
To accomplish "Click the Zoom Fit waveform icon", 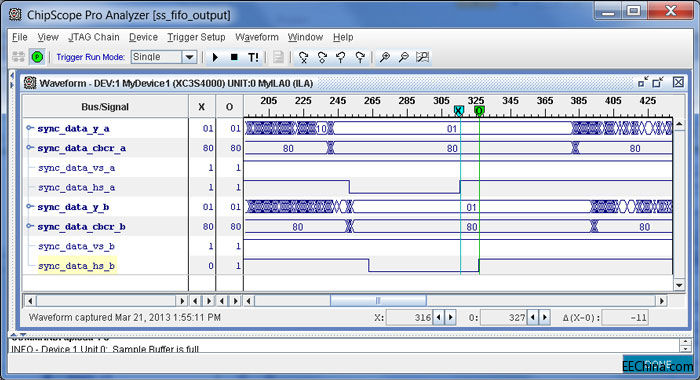I will pyautogui.click(x=422, y=57).
